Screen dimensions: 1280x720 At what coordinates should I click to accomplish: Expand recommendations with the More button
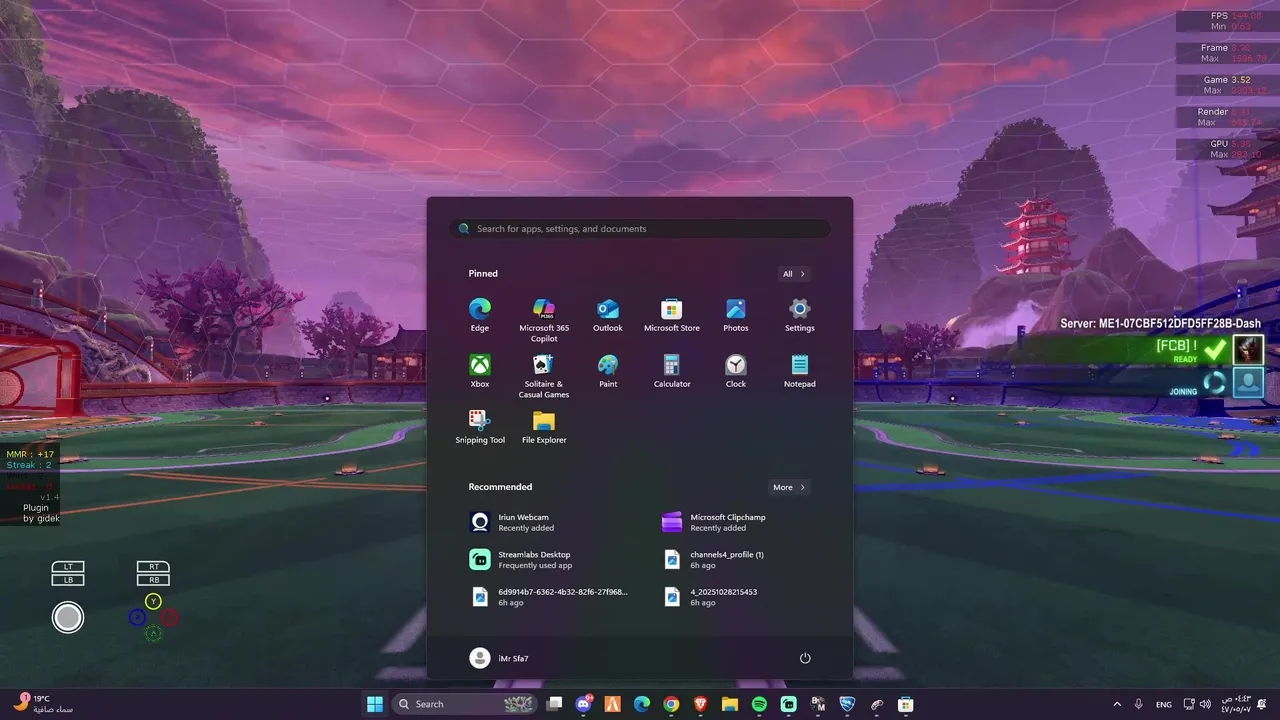pos(788,487)
